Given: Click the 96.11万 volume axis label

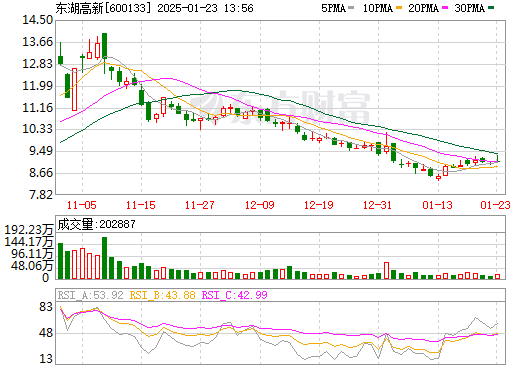Looking at the screenshot, I should [32, 254].
